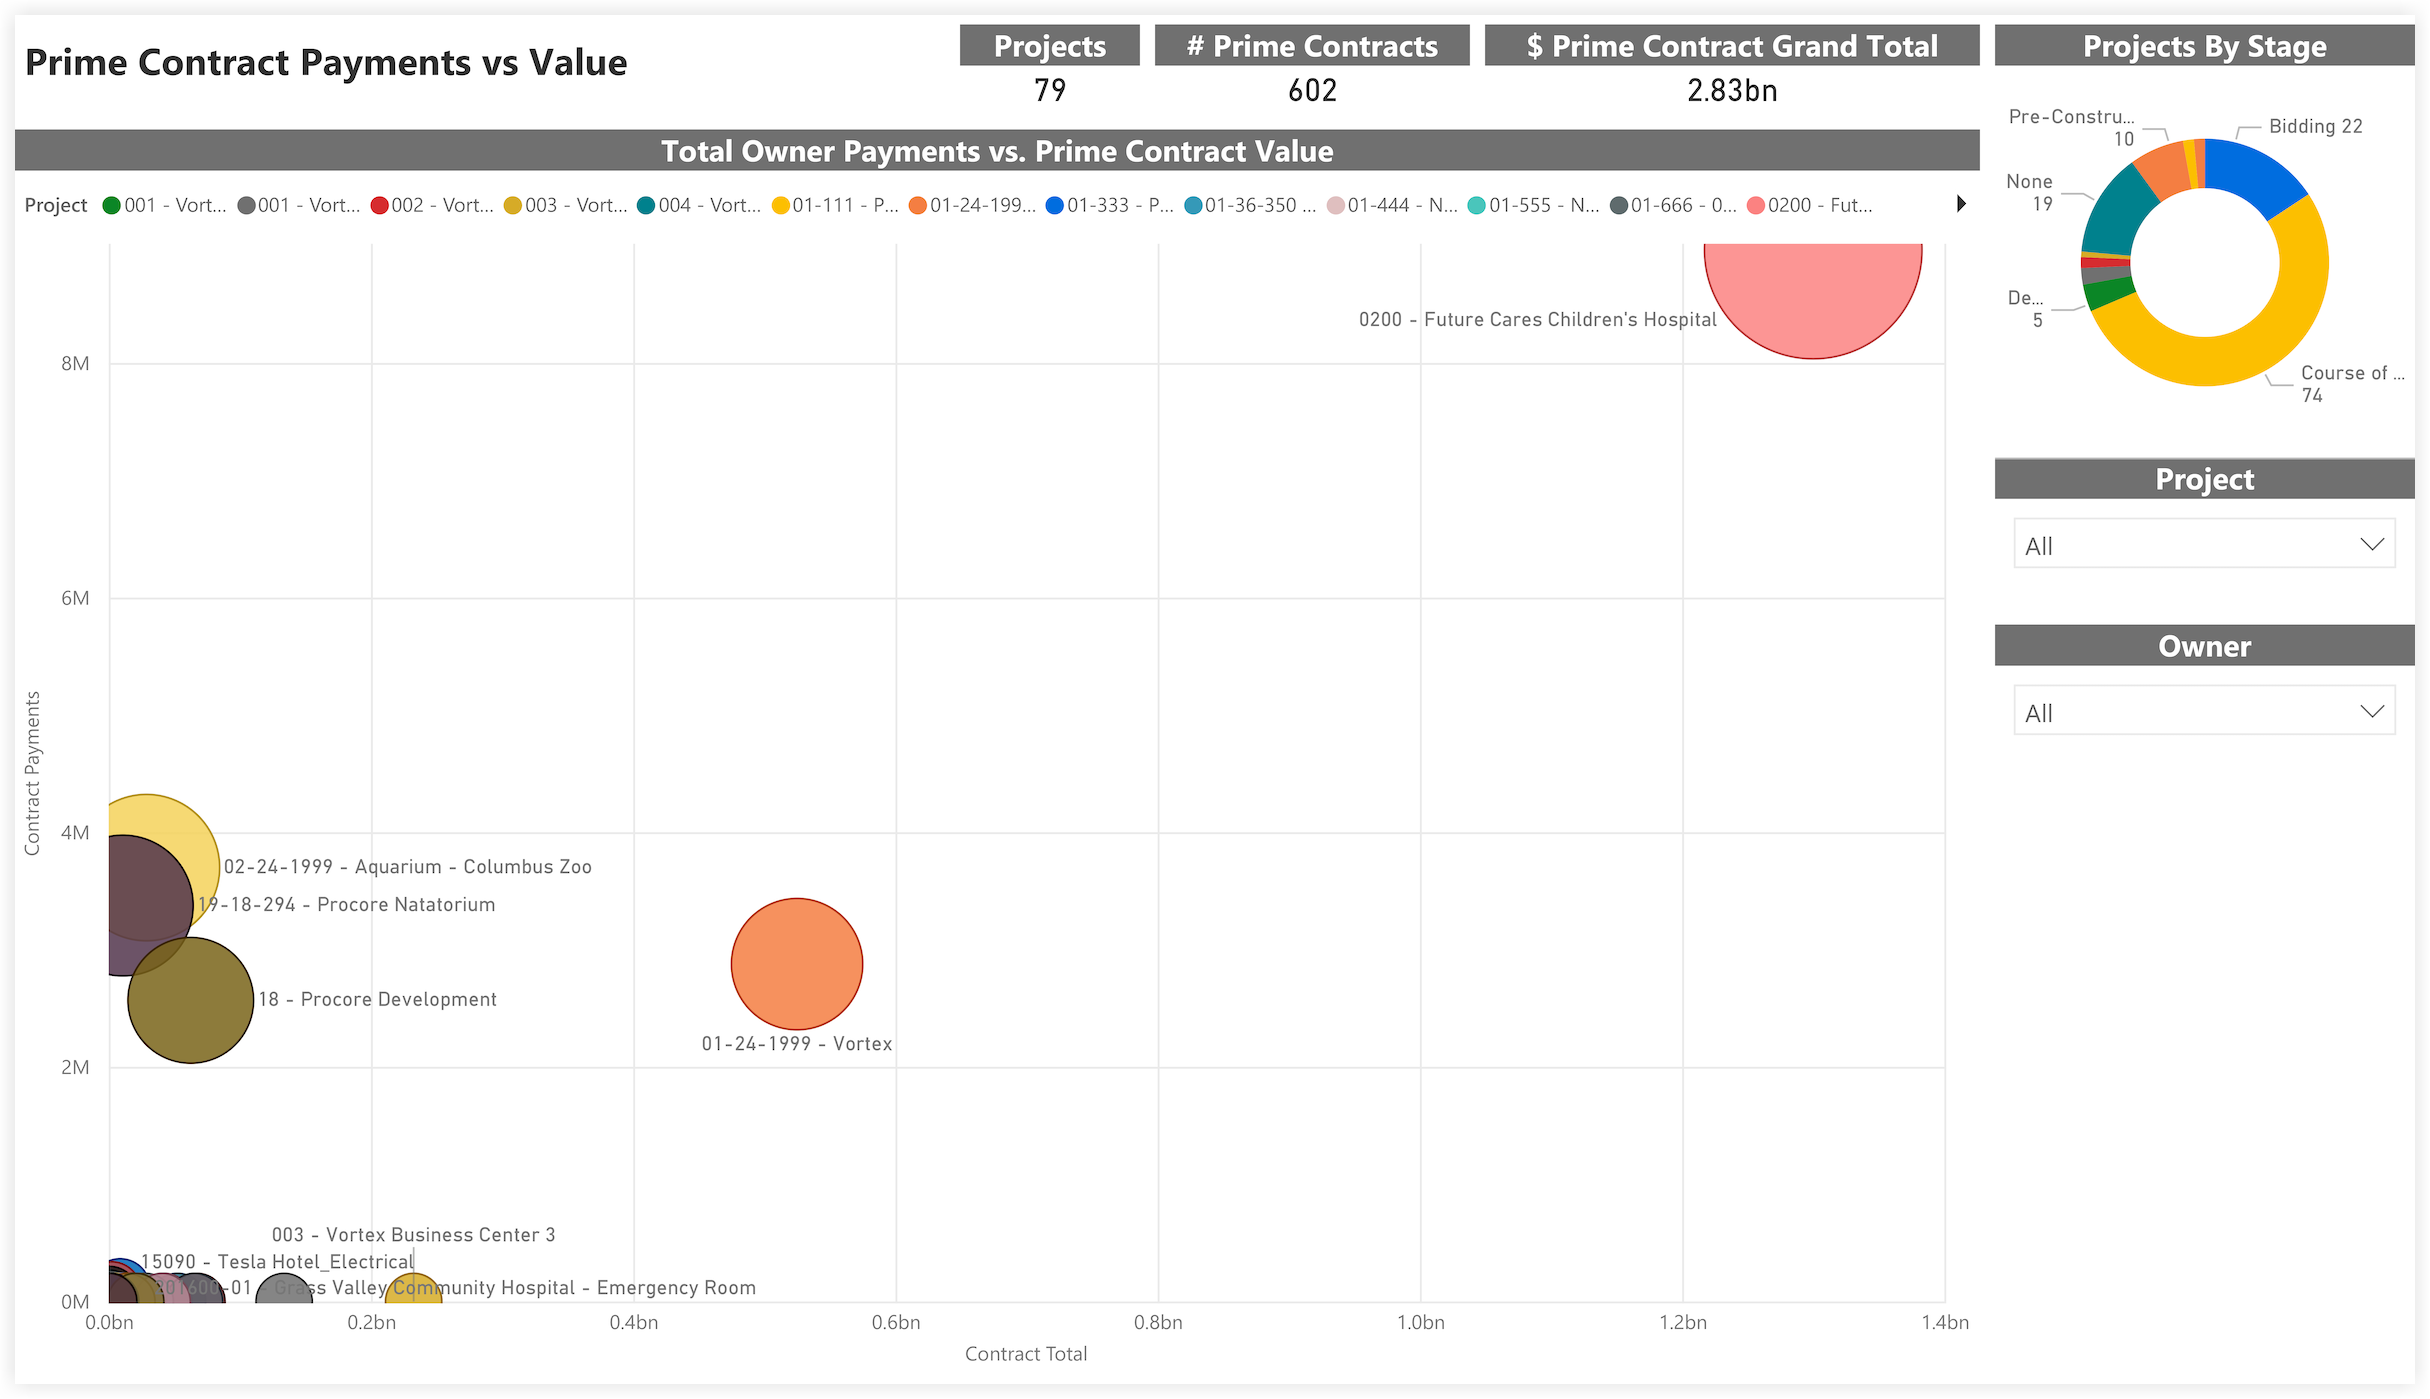Select the gray Grass Valley Community Hospital bubble

(x=284, y=1288)
